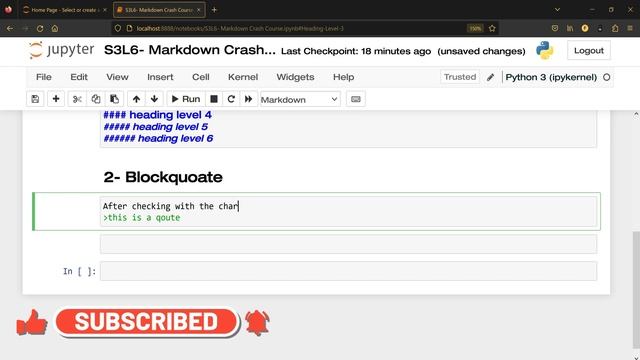The height and width of the screenshot is (360, 640).
Task: Open the File menu
Action: point(44,77)
